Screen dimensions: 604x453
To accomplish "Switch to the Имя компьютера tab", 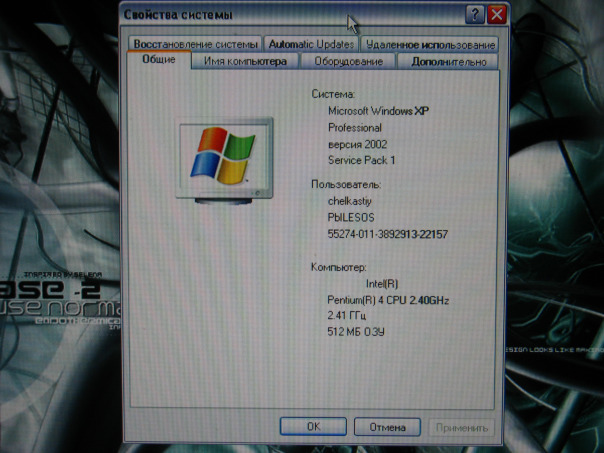I will tap(245, 61).
